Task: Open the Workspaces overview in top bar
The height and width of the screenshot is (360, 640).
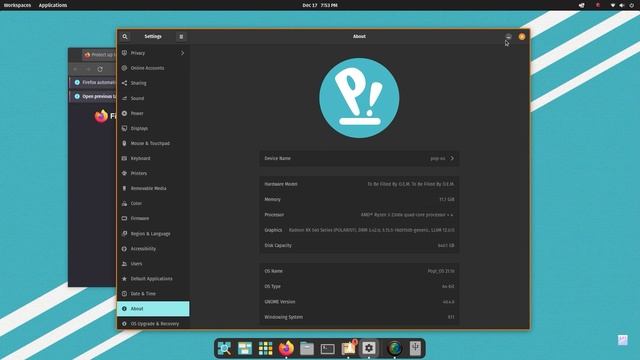Action: (x=17, y=5)
